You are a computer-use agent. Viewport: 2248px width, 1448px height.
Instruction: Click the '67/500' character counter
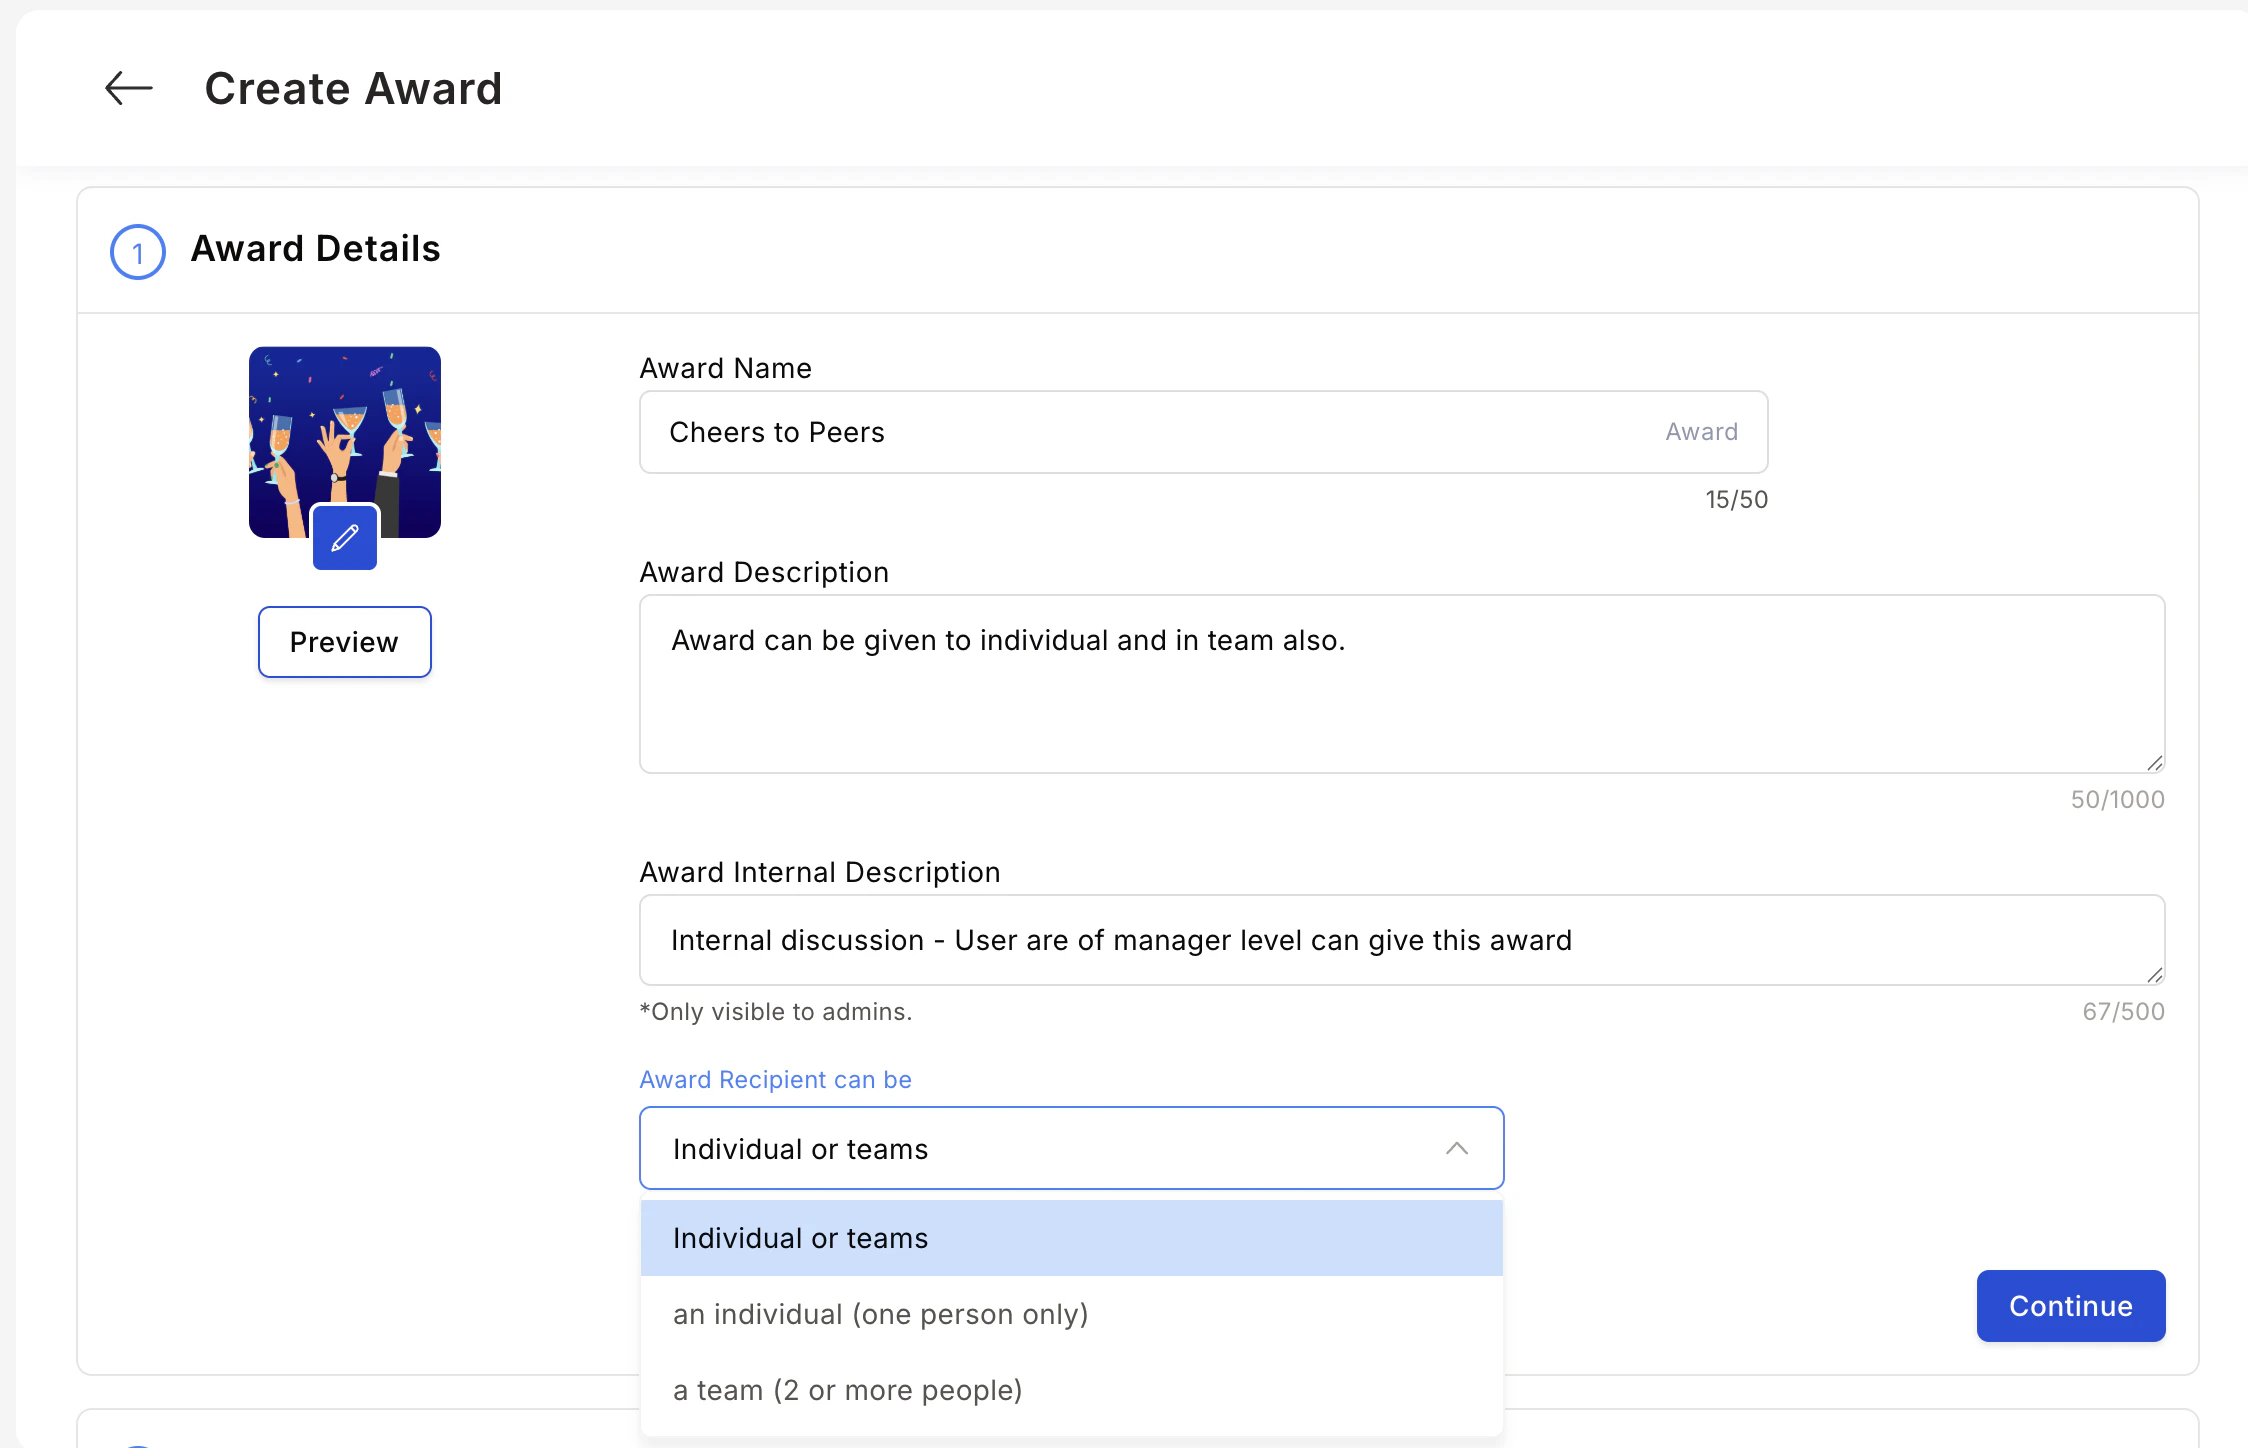click(x=2124, y=1012)
